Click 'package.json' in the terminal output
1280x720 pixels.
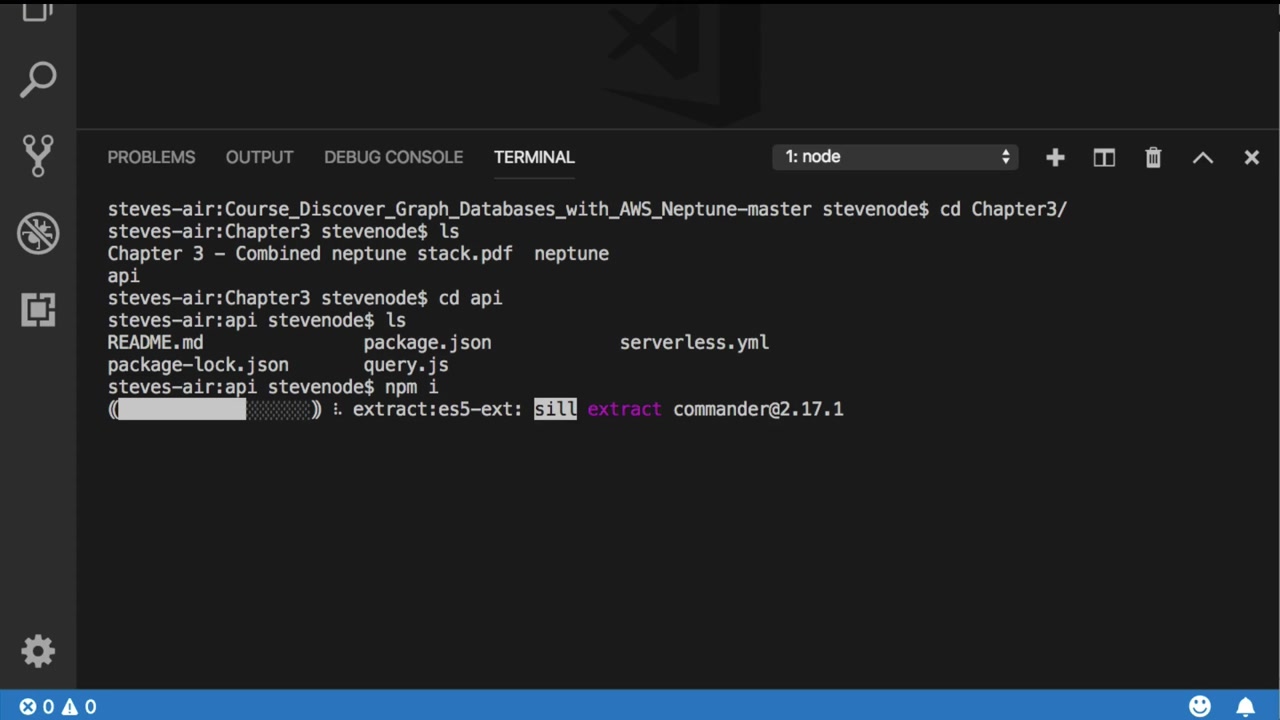427,342
